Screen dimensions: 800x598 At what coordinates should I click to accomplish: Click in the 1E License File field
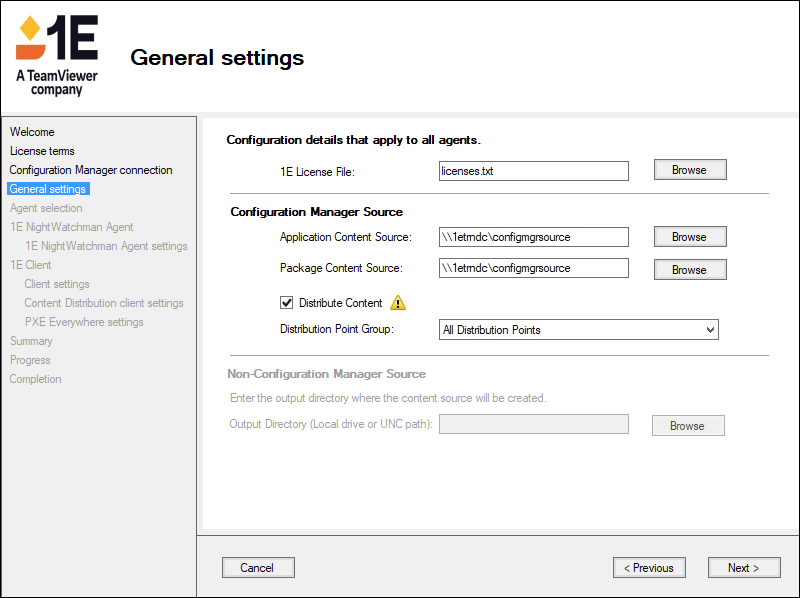click(533, 171)
